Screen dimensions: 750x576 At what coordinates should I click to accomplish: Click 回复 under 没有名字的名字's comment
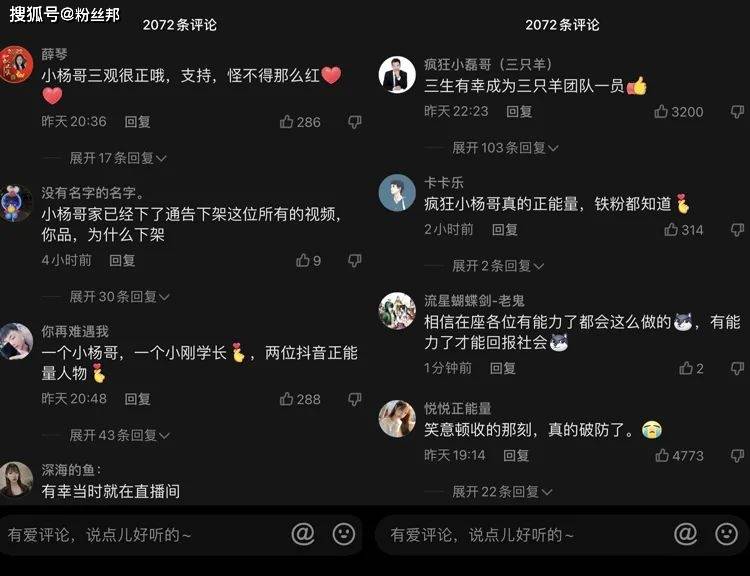[122, 260]
